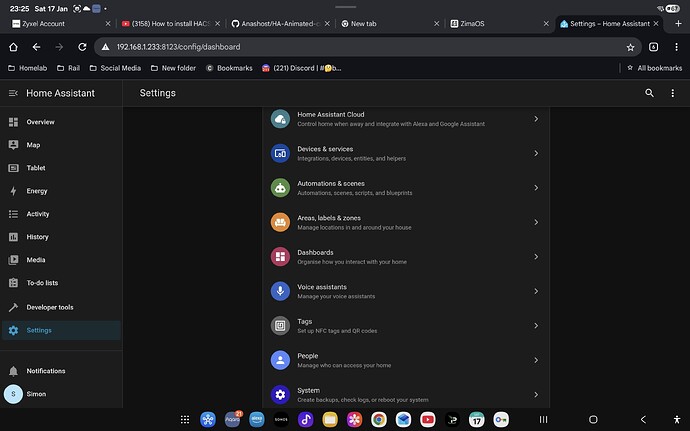Screen dimensions: 690x431
Task: Open Settings page overflow menu
Action: (x=672, y=93)
